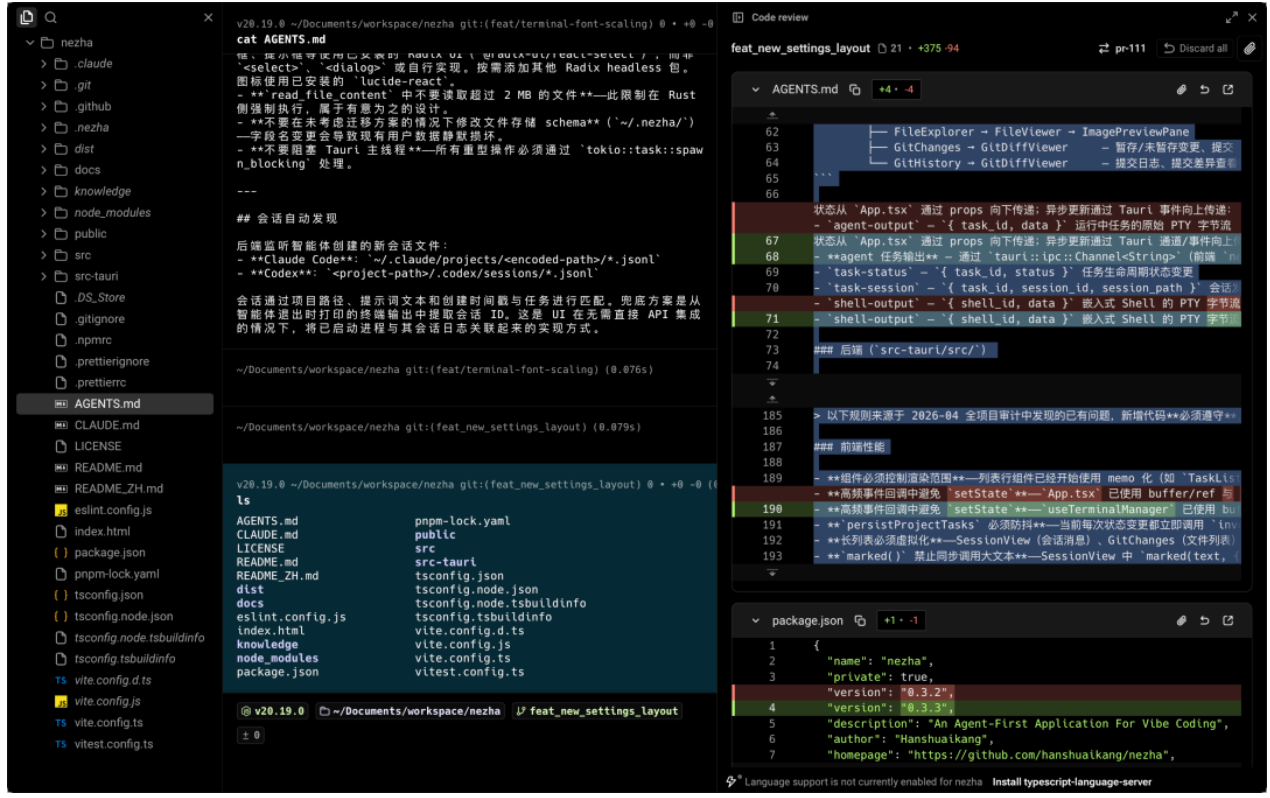Collapse the nezha root folder
Image resolution: width=1270 pixels, height=798 pixels.
28,42
